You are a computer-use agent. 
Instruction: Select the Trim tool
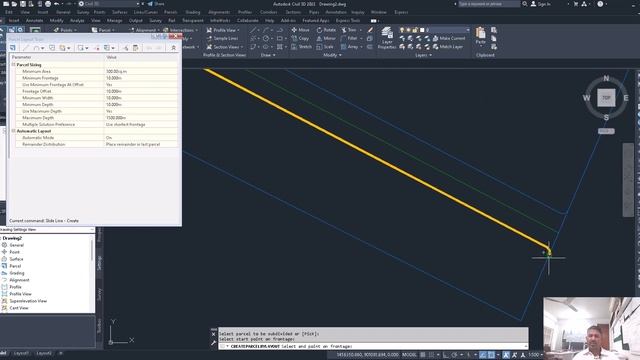pos(349,30)
